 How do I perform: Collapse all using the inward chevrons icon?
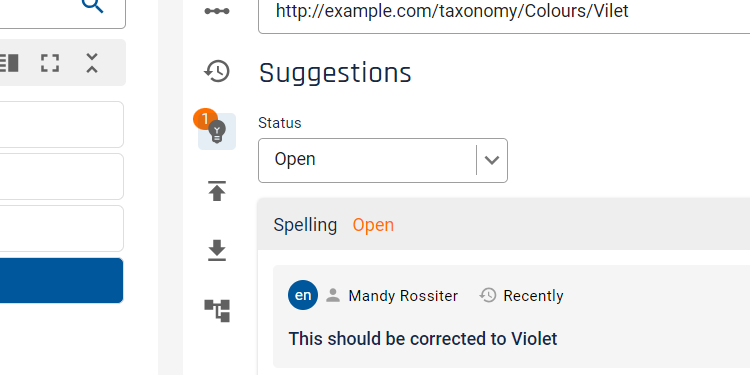click(92, 63)
